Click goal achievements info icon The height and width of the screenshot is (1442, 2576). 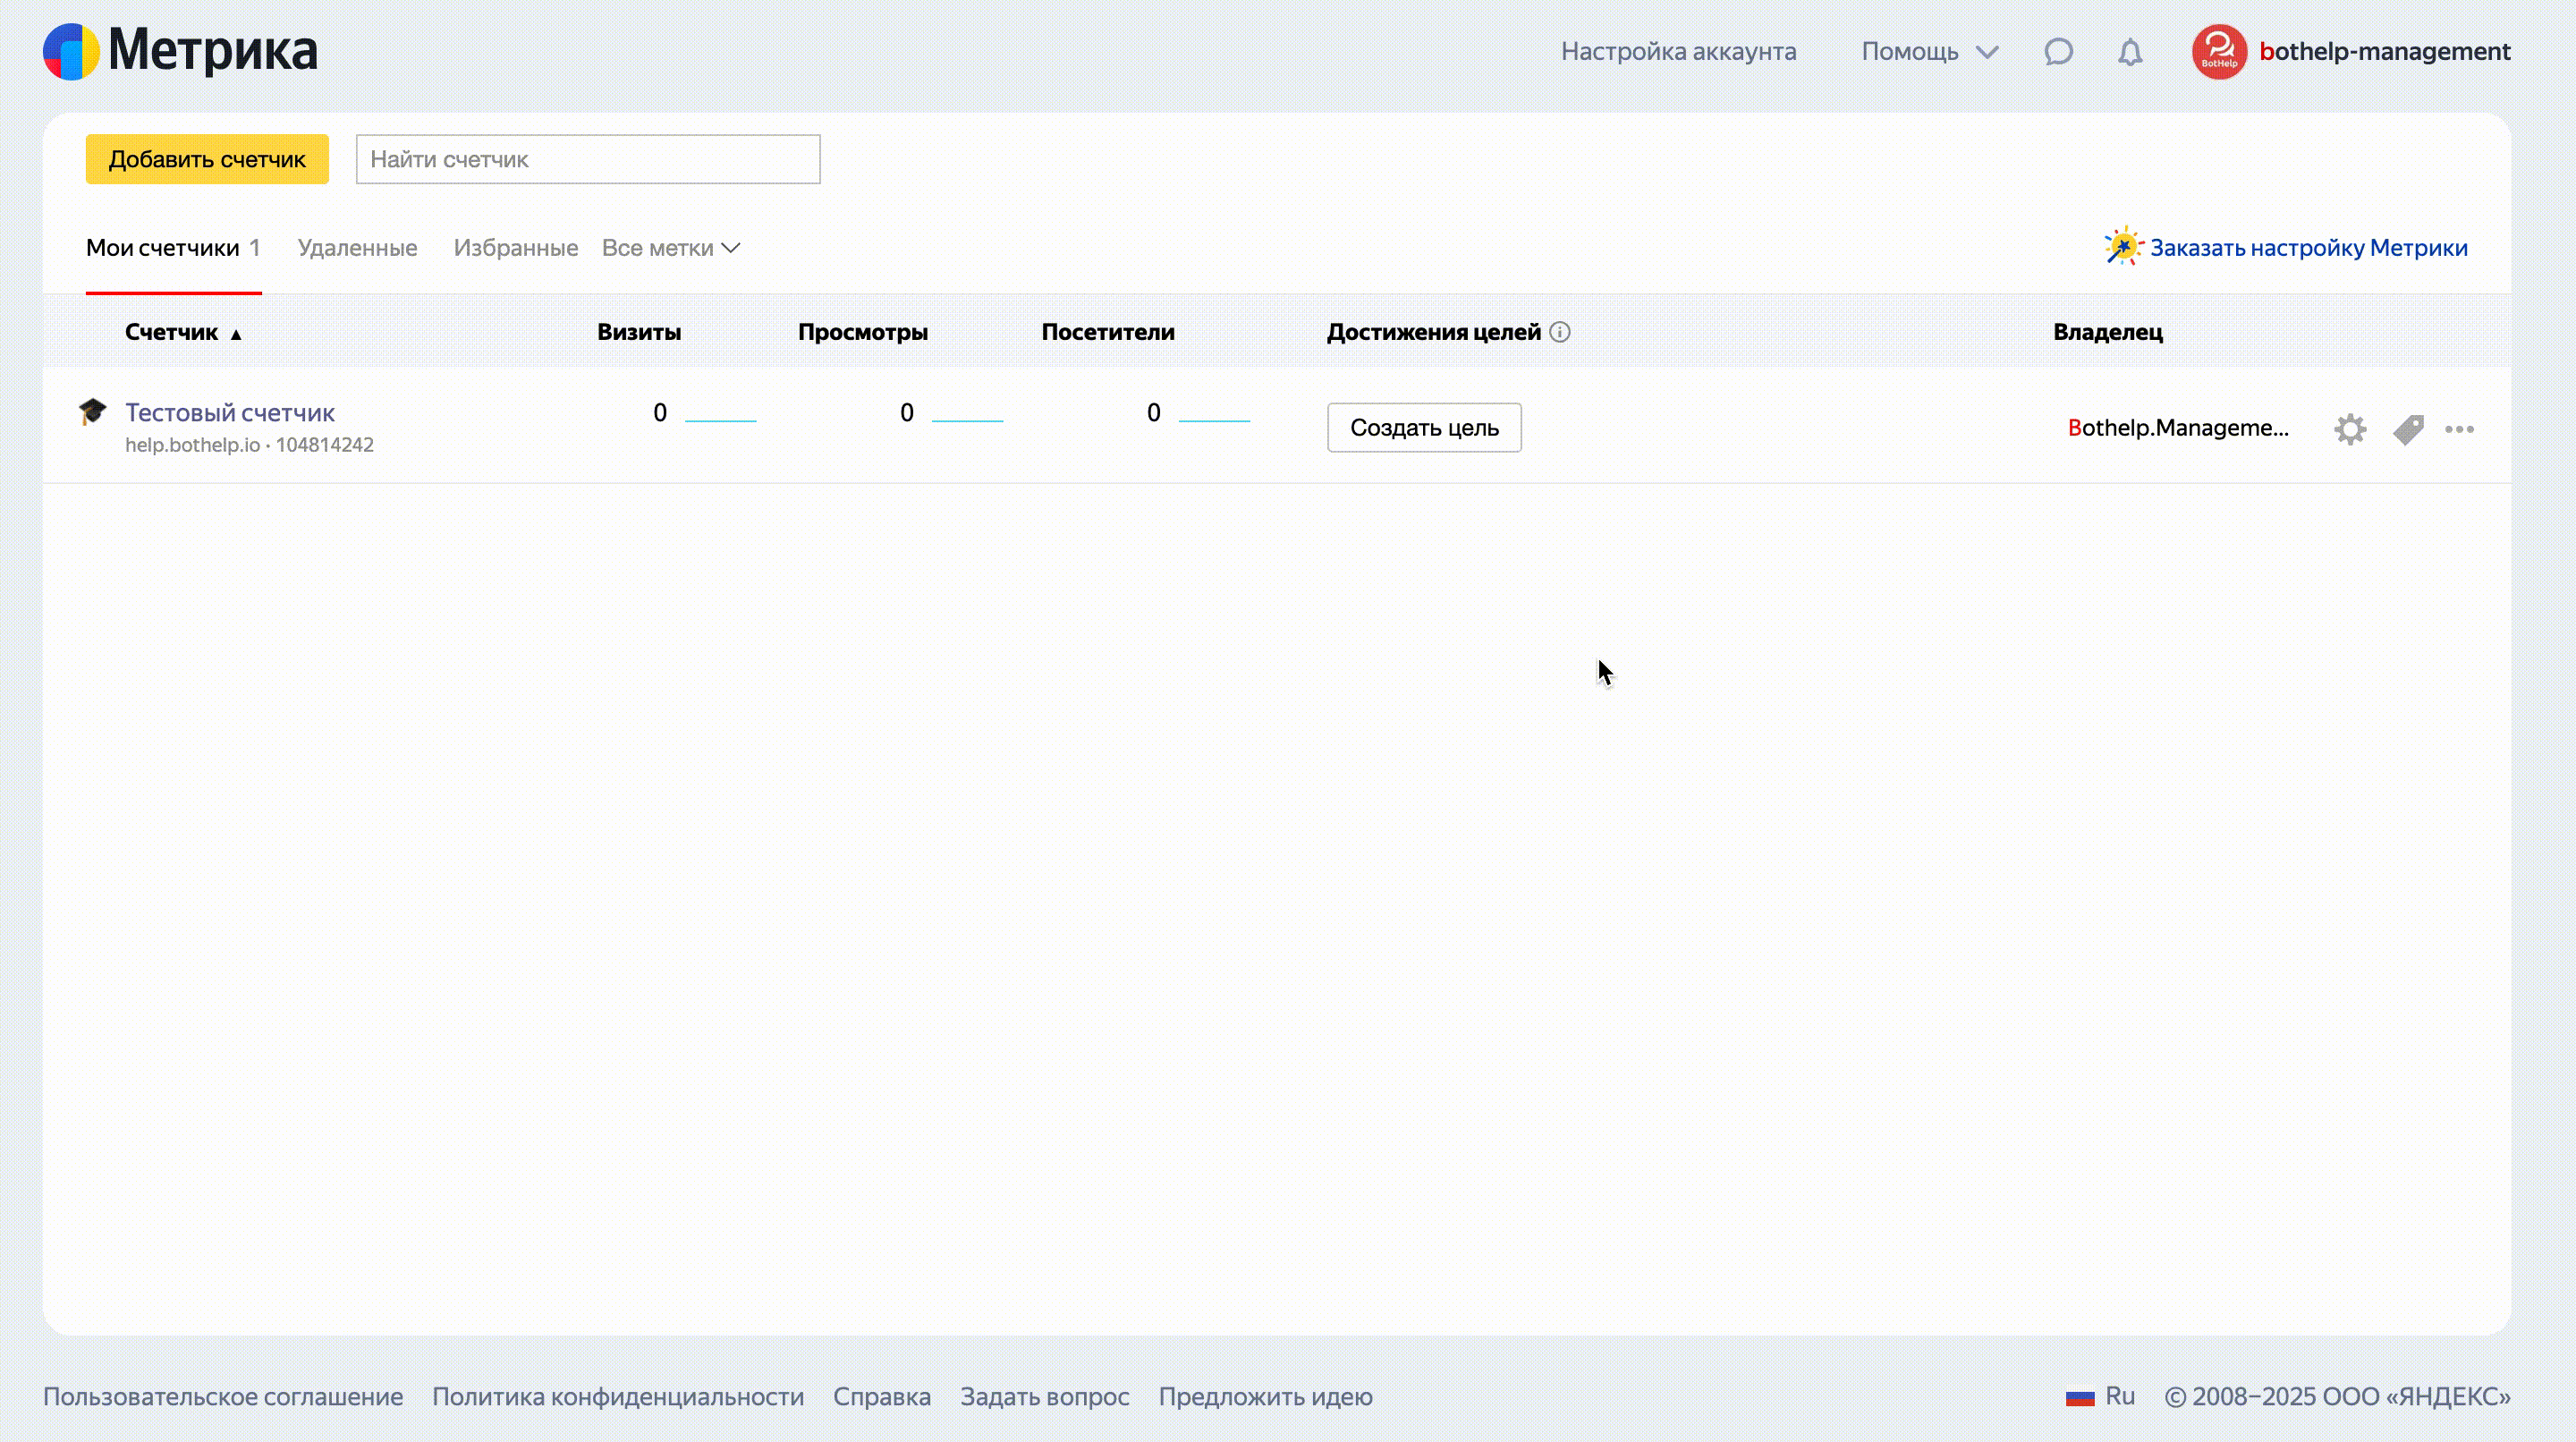click(1560, 332)
